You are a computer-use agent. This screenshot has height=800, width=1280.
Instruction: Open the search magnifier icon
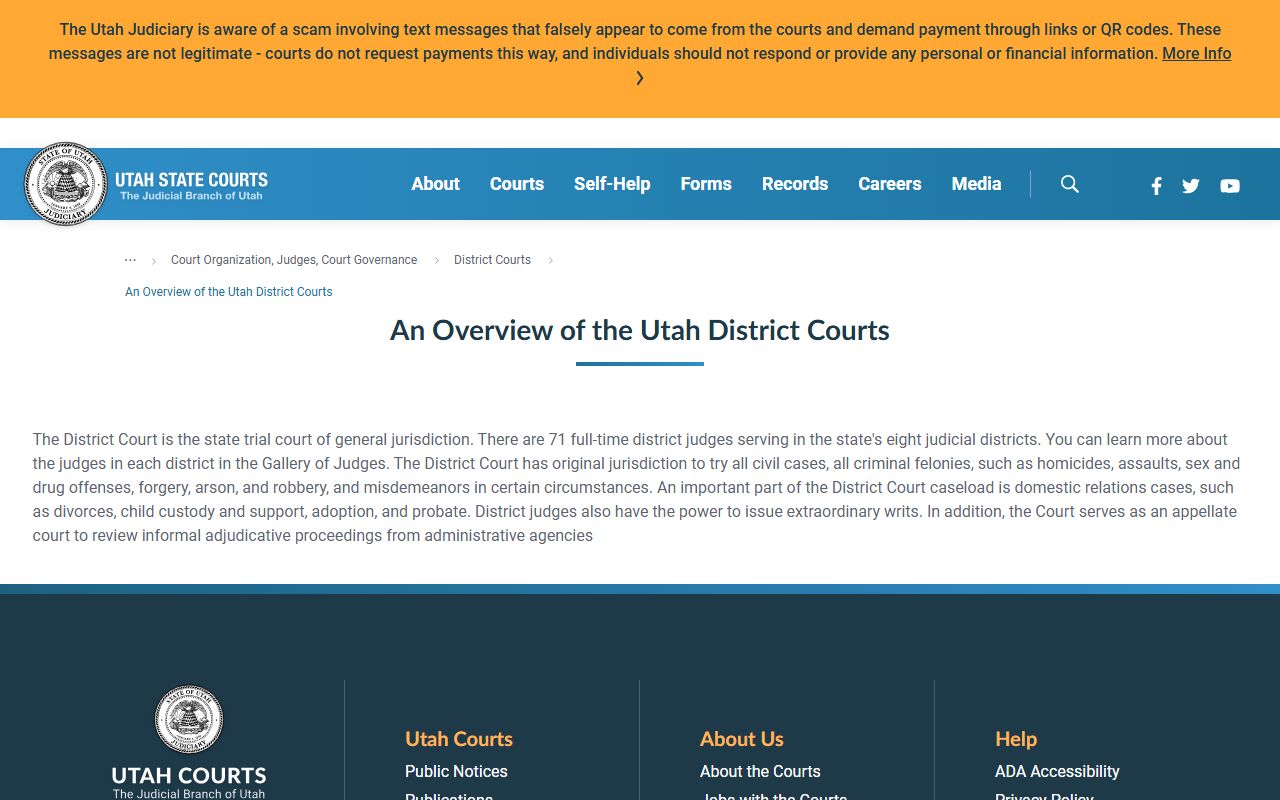tap(1070, 184)
